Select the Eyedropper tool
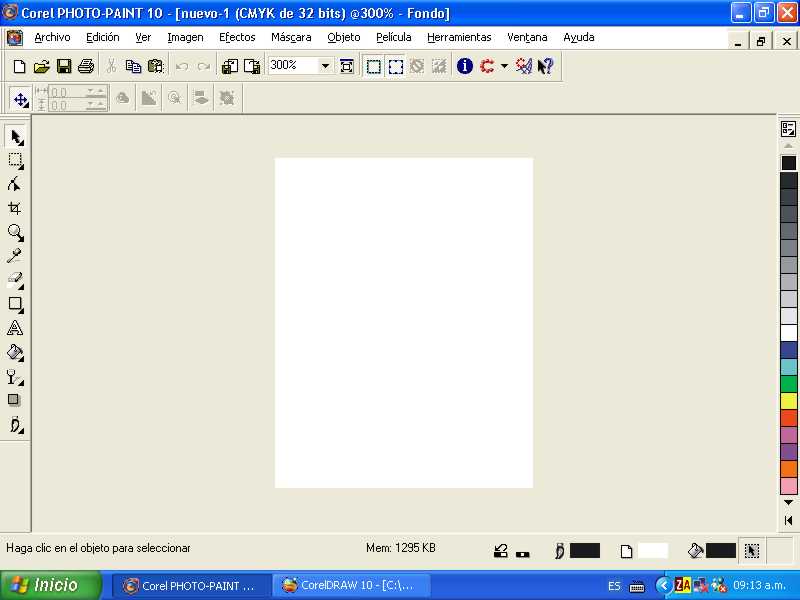This screenshot has height=600, width=800. click(15, 256)
